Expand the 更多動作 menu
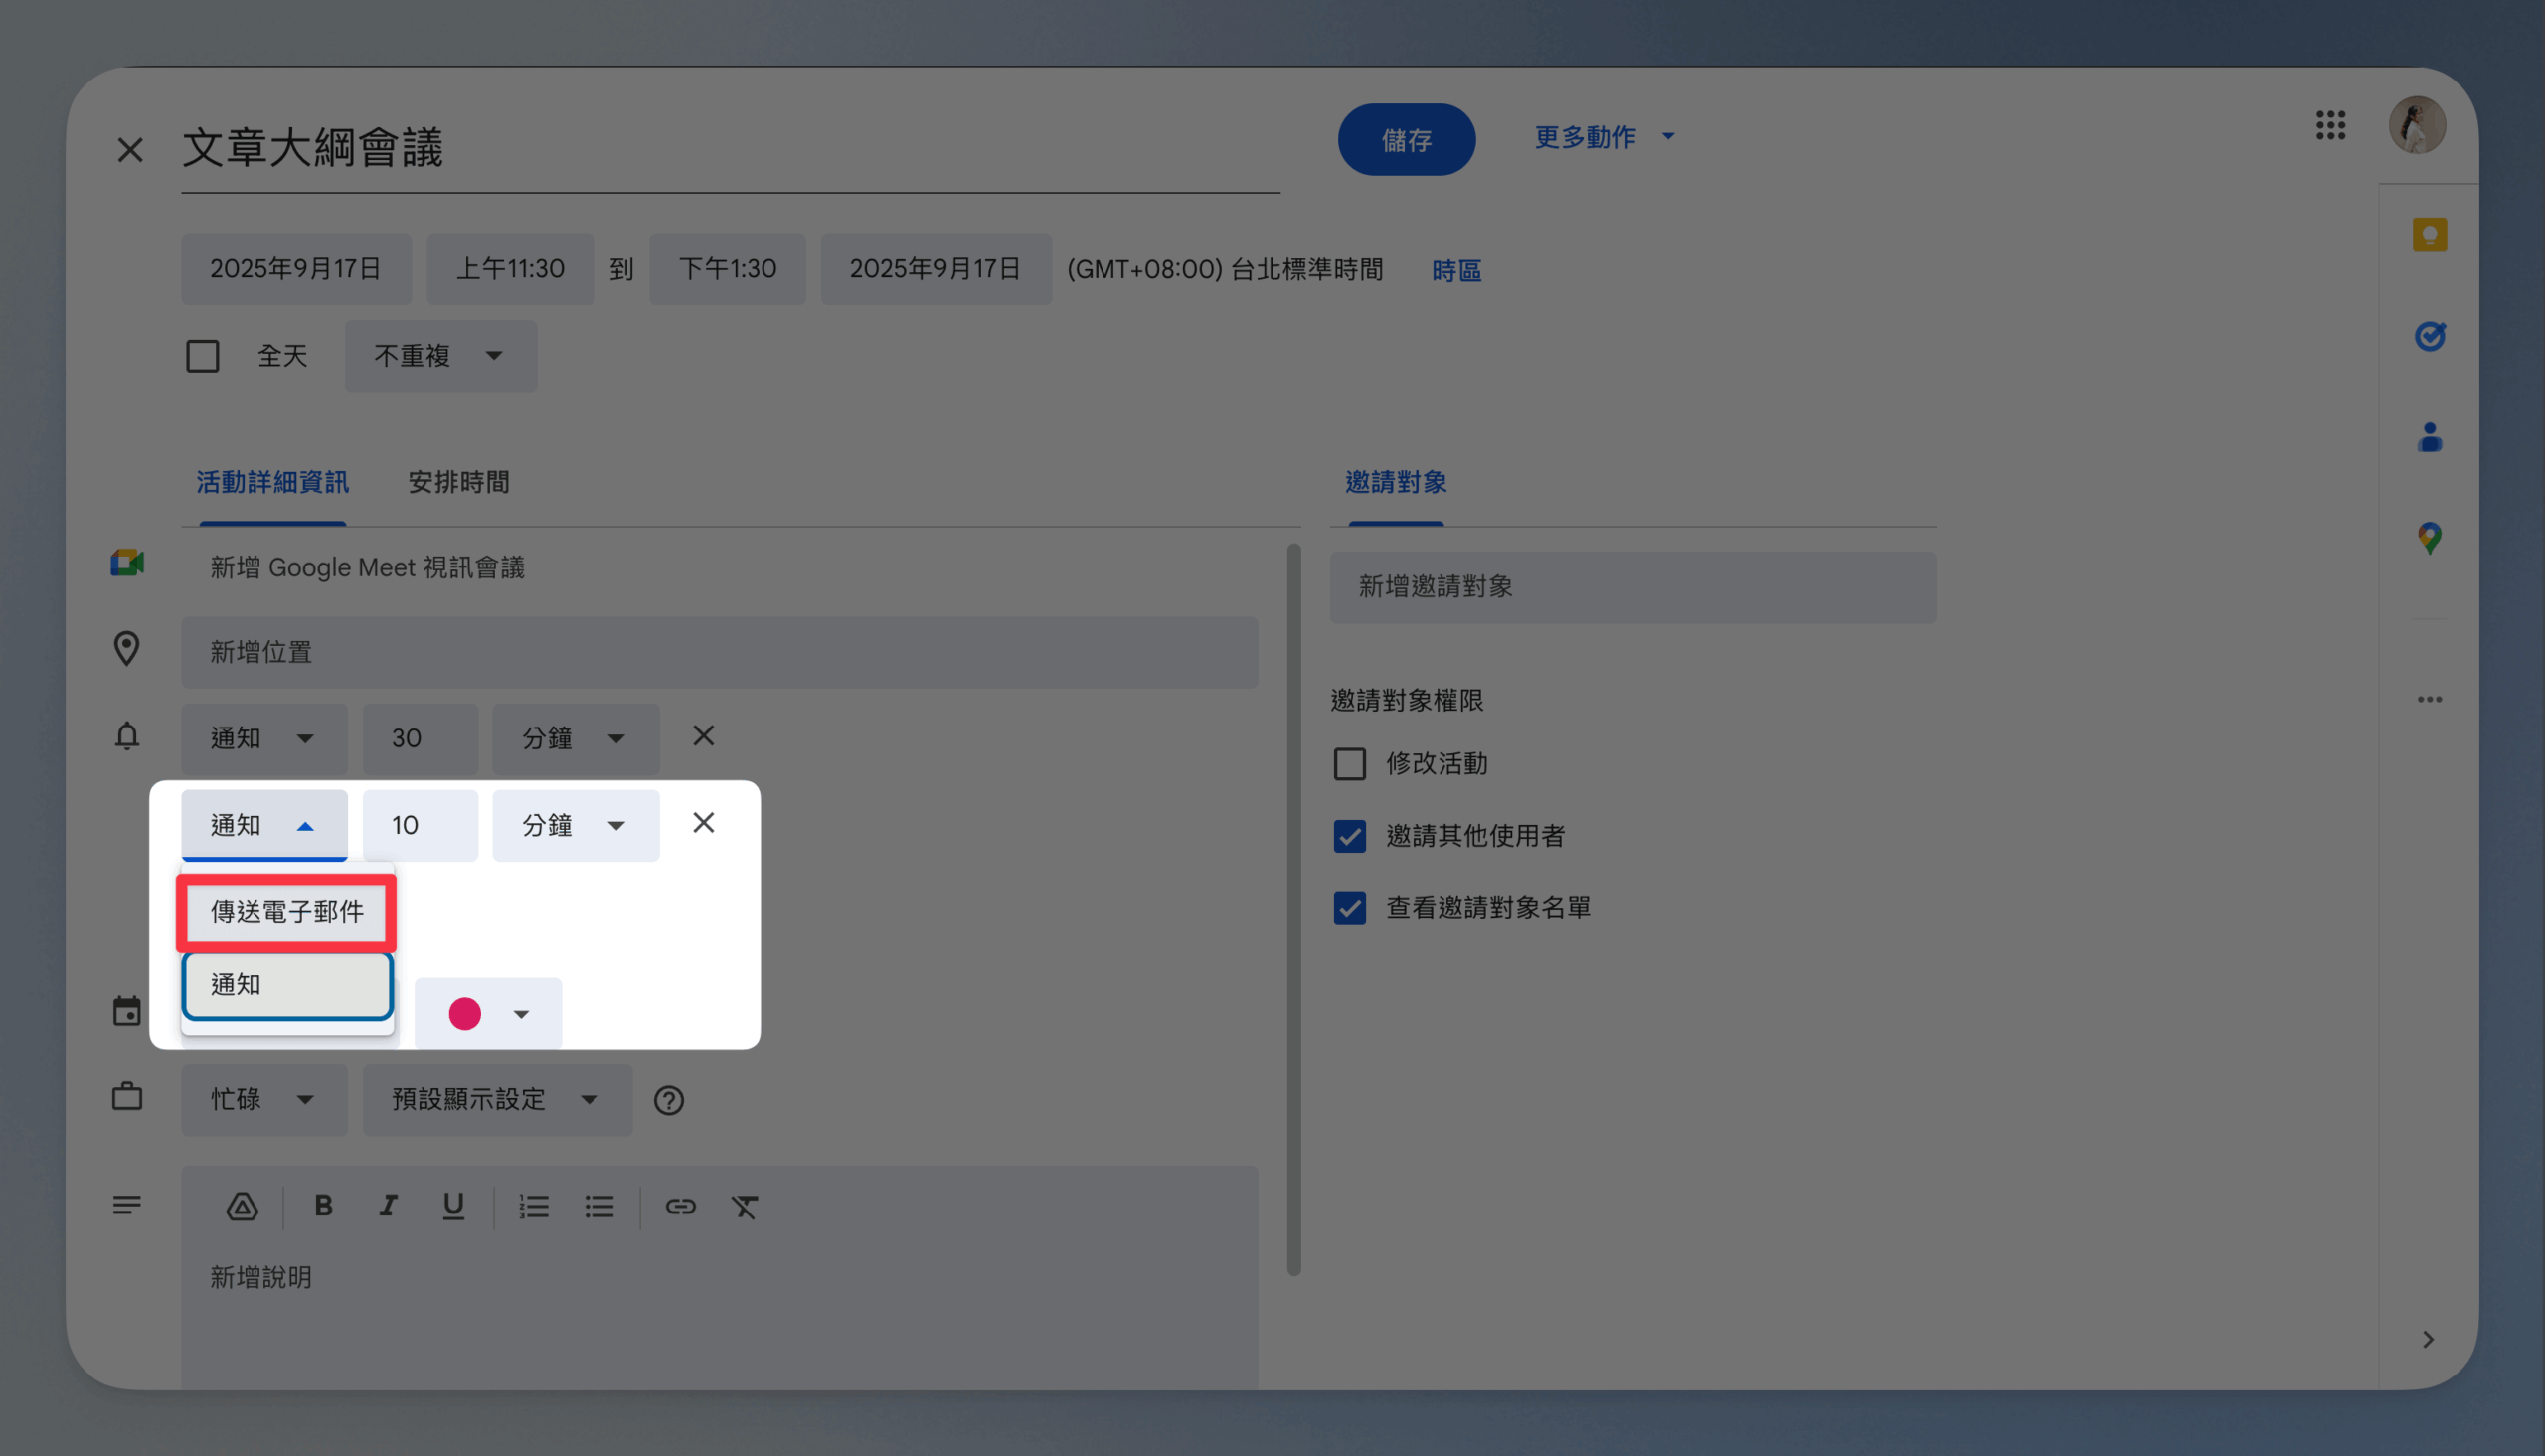The width and height of the screenshot is (2545, 1456). (1603, 137)
